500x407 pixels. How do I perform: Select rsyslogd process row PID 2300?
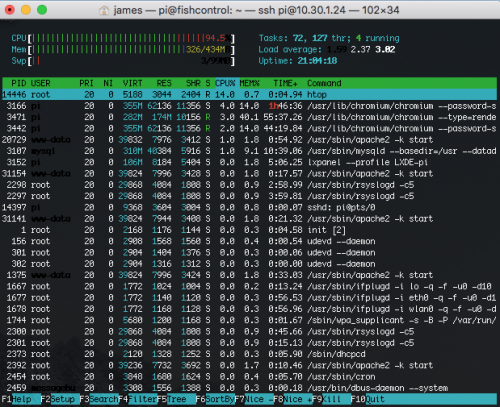pyautogui.click(x=249, y=332)
